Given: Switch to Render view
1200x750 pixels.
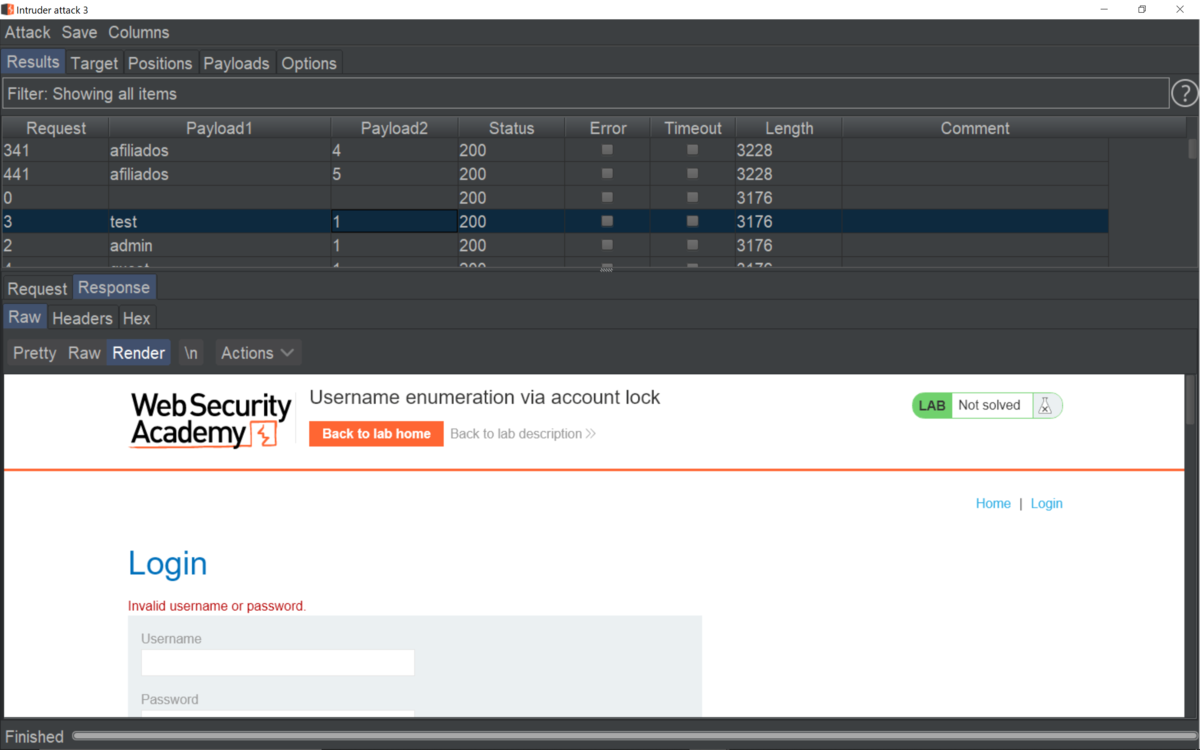Looking at the screenshot, I should (139, 353).
